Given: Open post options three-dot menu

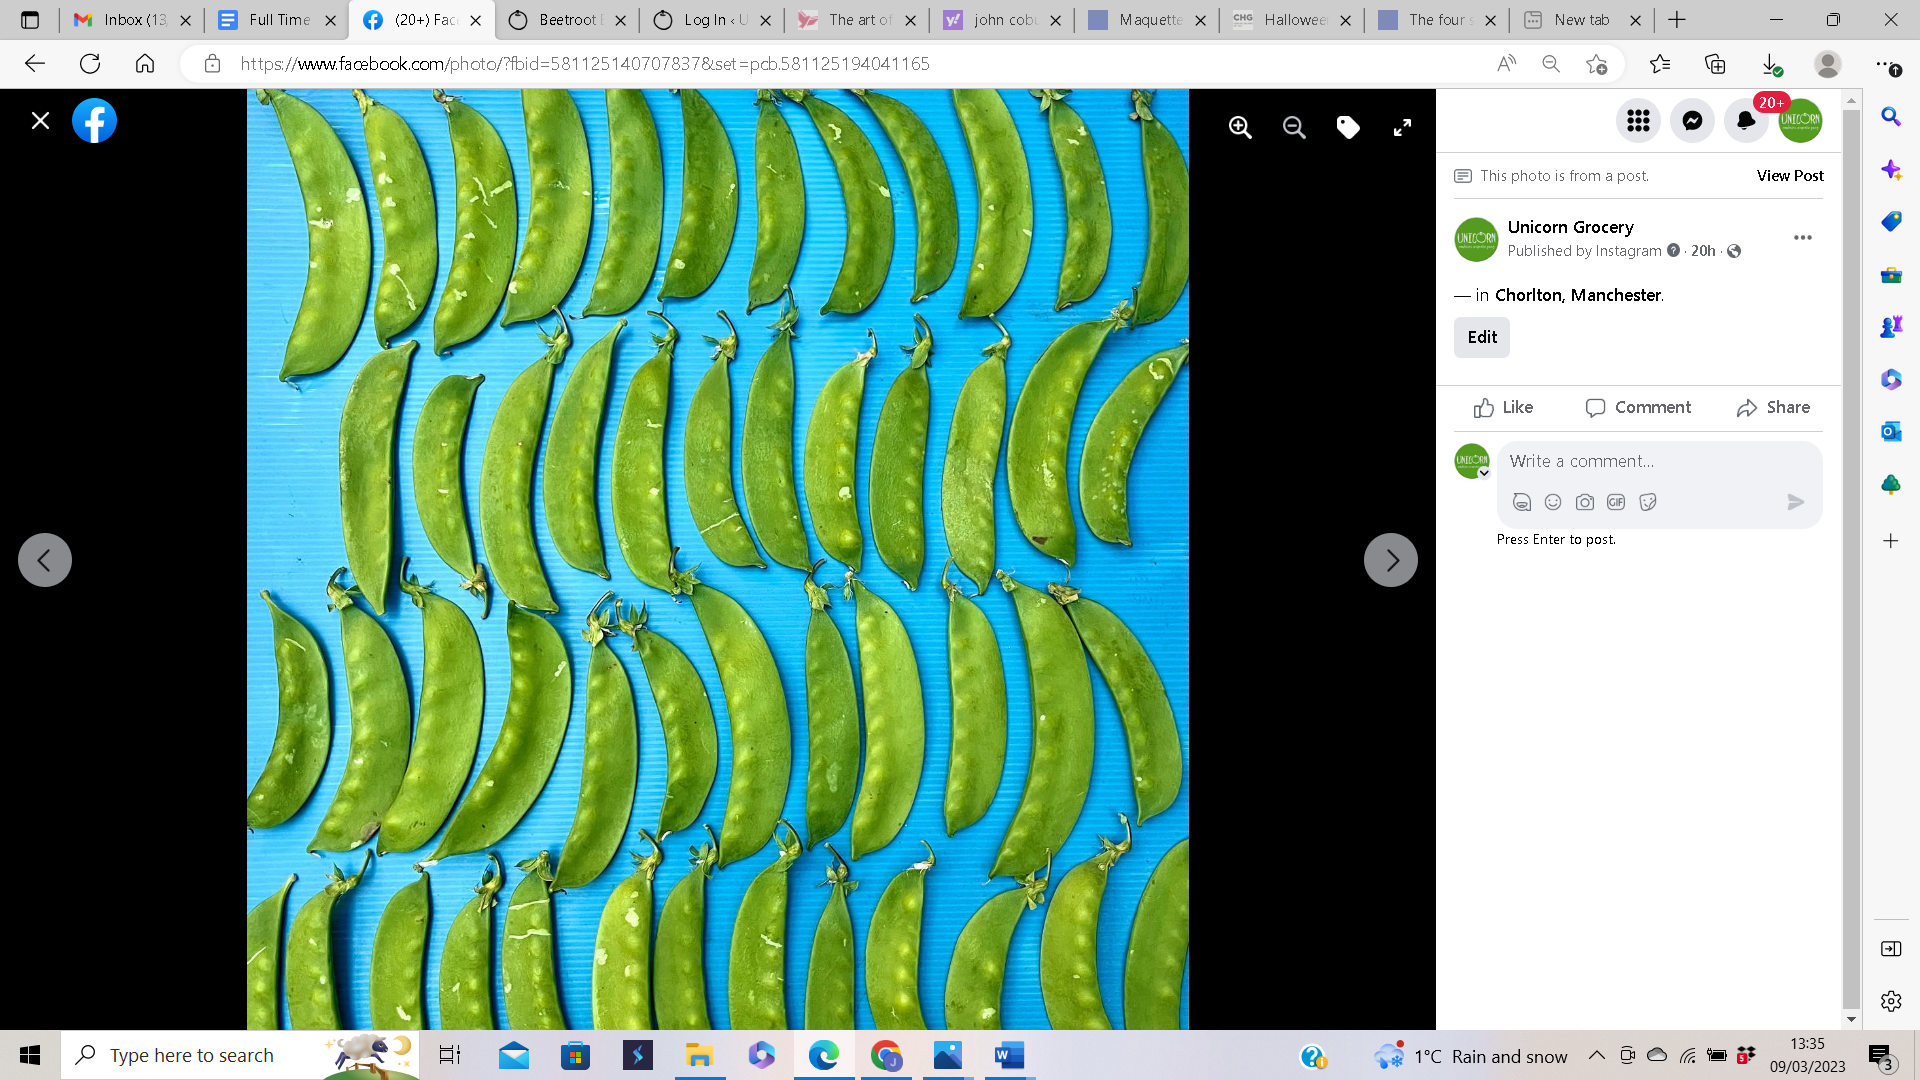Looking at the screenshot, I should pyautogui.click(x=1802, y=238).
